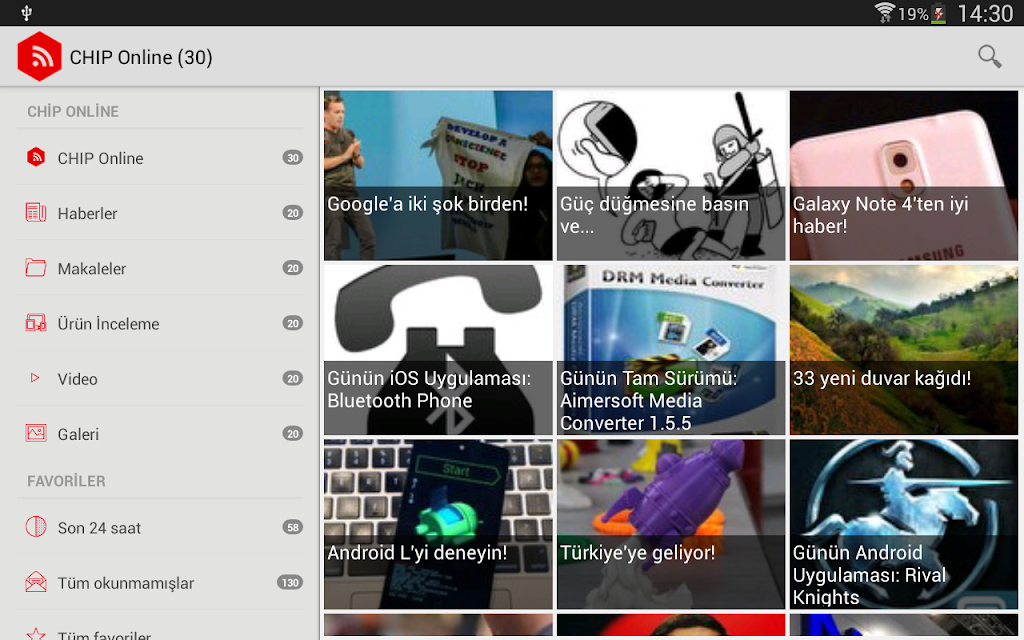Open the Günün iOS Uygulaması: Bluetooth Phone tile

[438, 350]
